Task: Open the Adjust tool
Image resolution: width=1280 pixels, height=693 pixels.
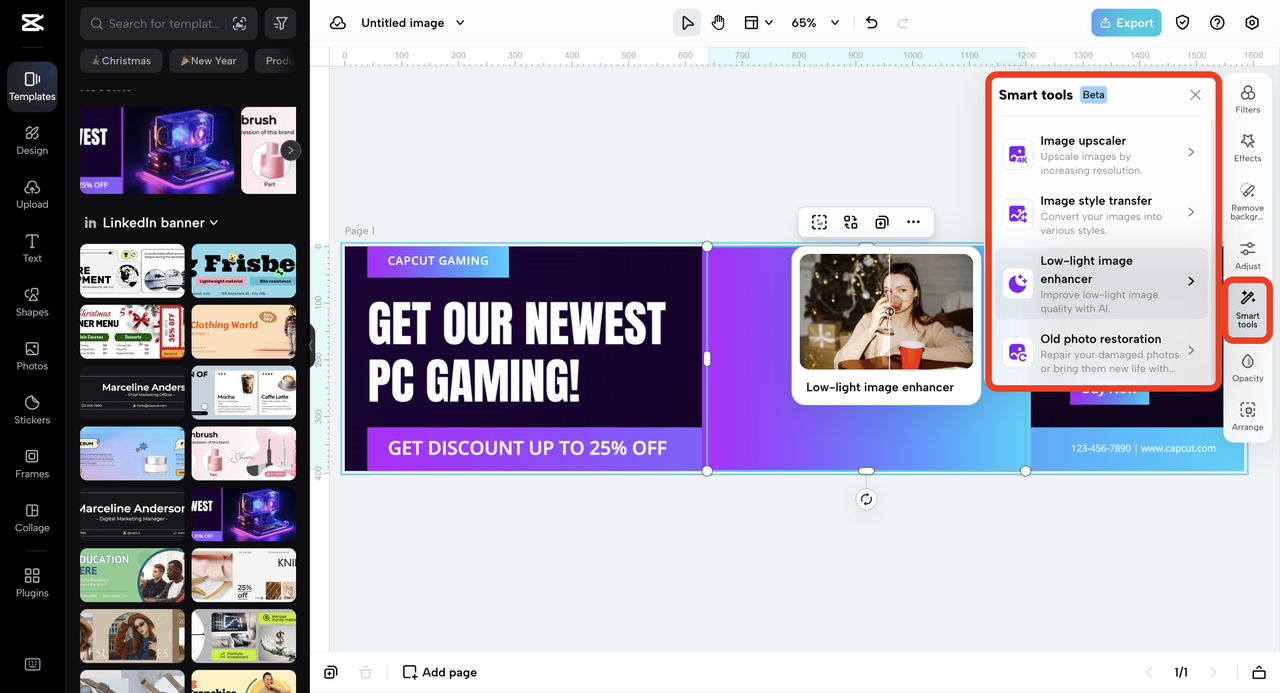Action: pos(1247,255)
